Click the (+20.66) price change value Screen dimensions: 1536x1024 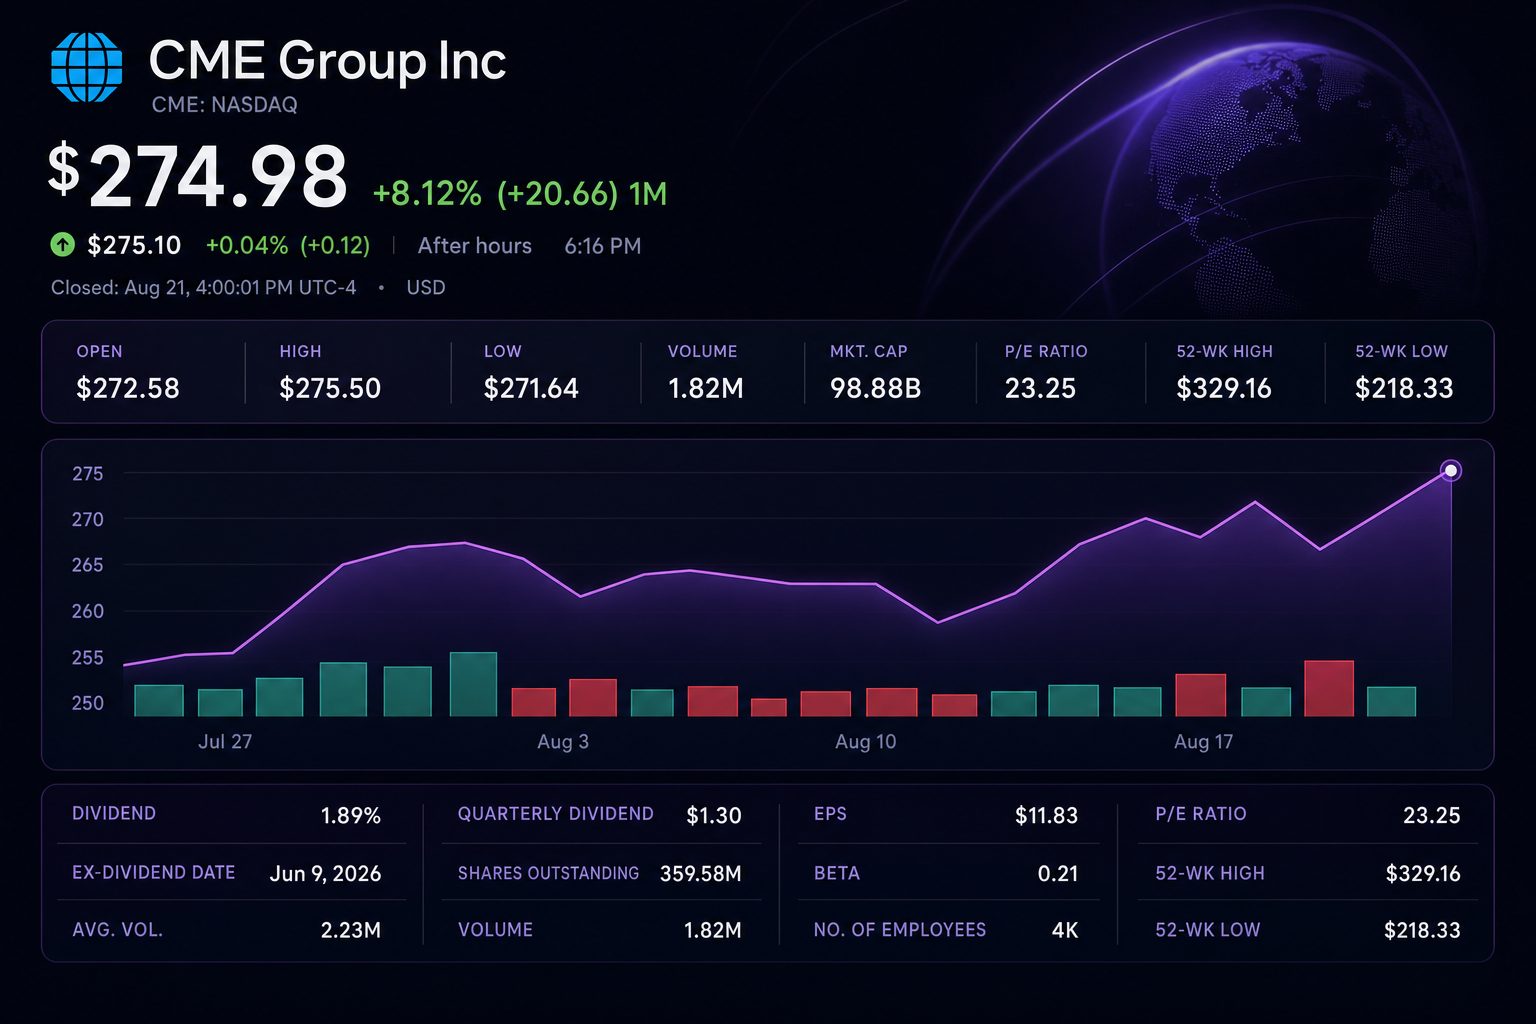557,193
